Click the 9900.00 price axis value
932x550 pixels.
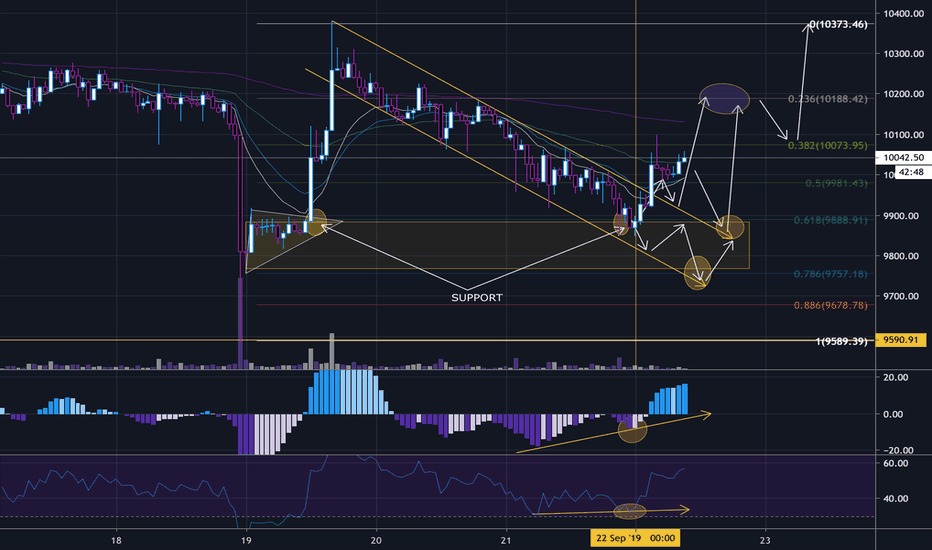tap(901, 216)
